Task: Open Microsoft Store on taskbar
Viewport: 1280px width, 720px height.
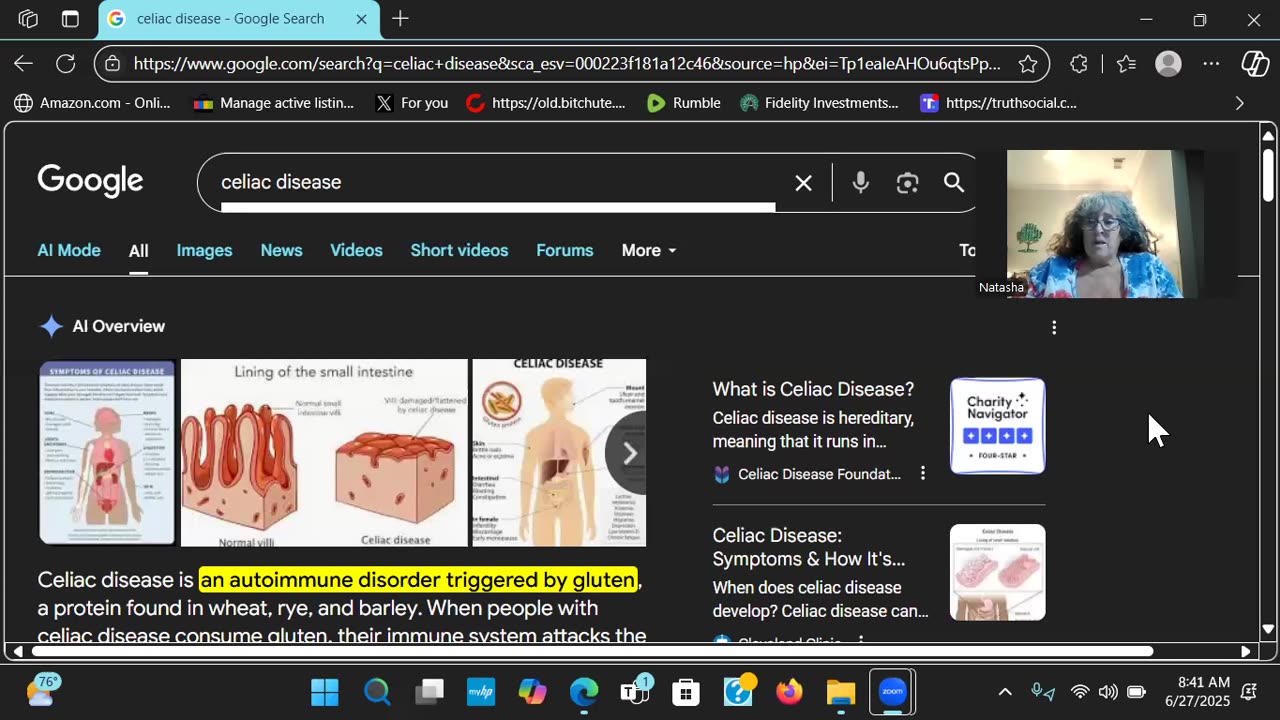Action: coord(686,692)
